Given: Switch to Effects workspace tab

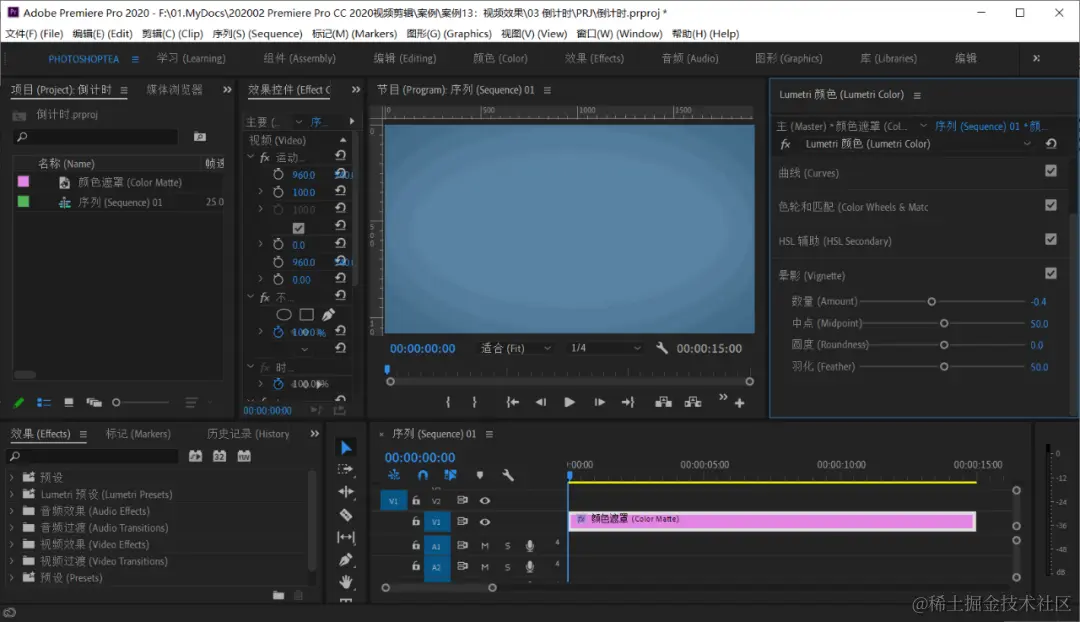Looking at the screenshot, I should (594, 59).
